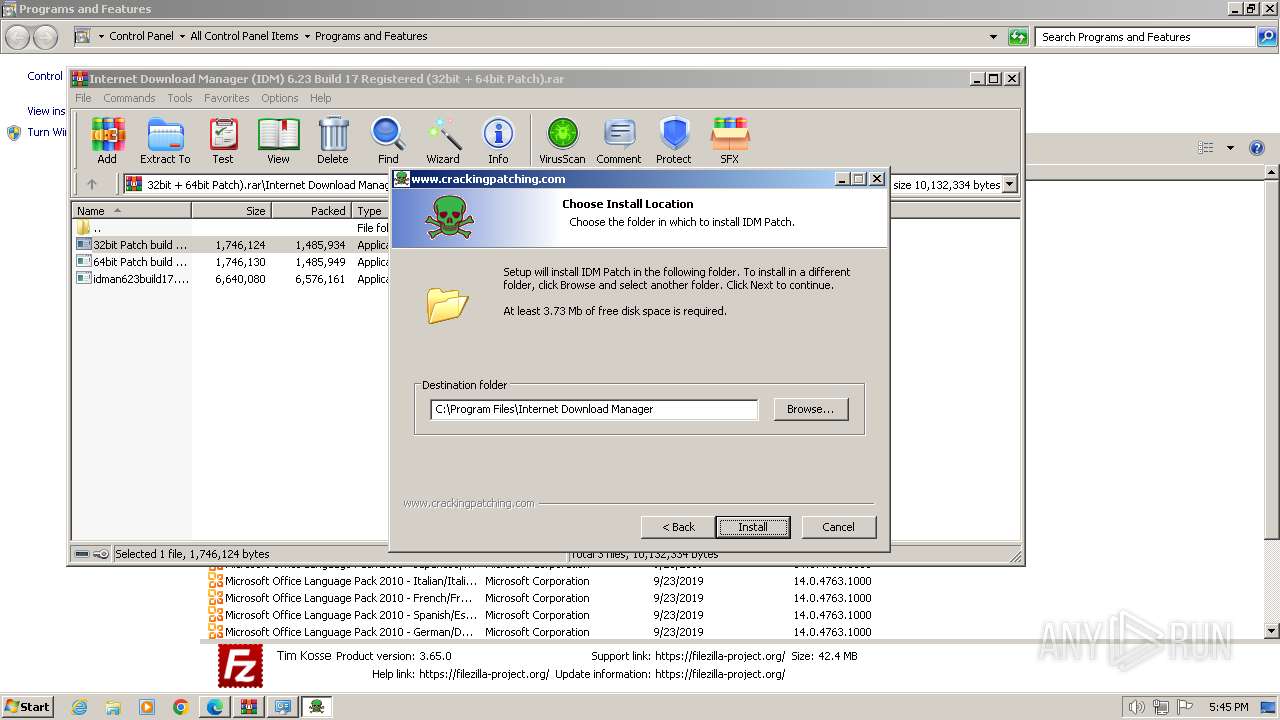
Task: Select Microsoft Office Language Pack German row
Action: pyautogui.click(x=540, y=632)
